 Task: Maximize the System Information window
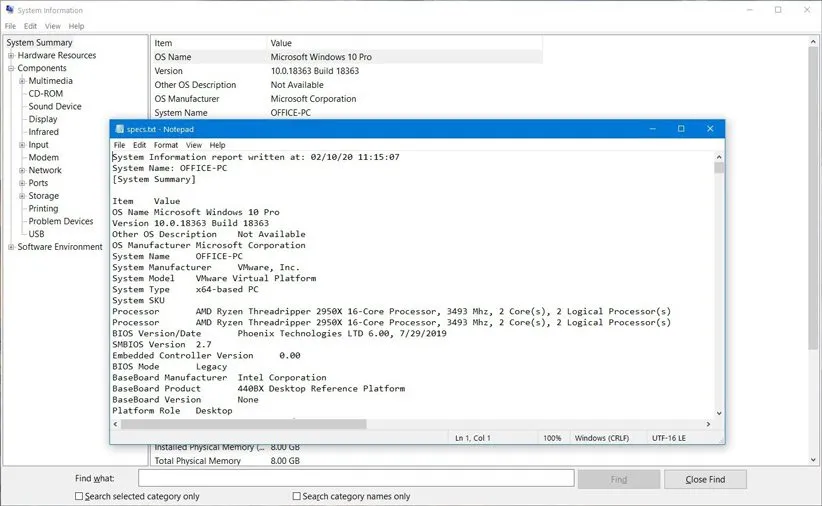pyautogui.click(x=778, y=10)
